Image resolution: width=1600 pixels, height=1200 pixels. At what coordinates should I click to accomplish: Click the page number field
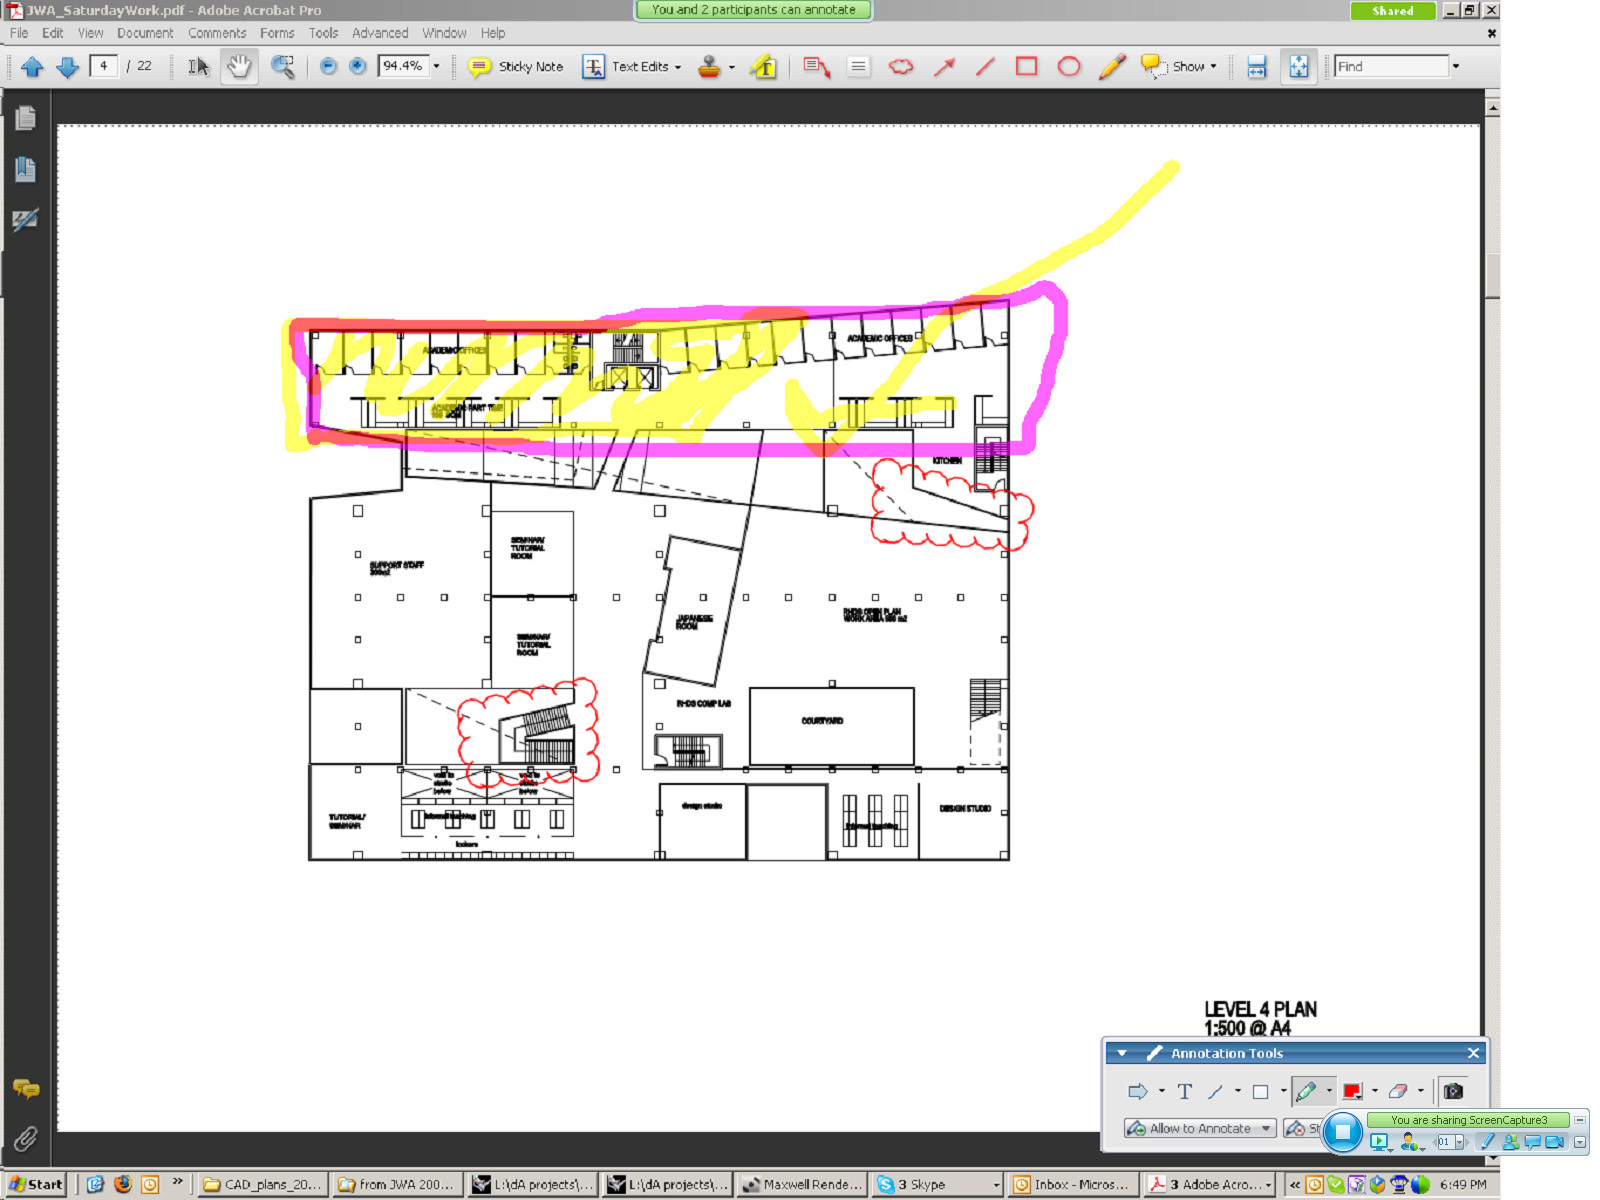(x=104, y=66)
